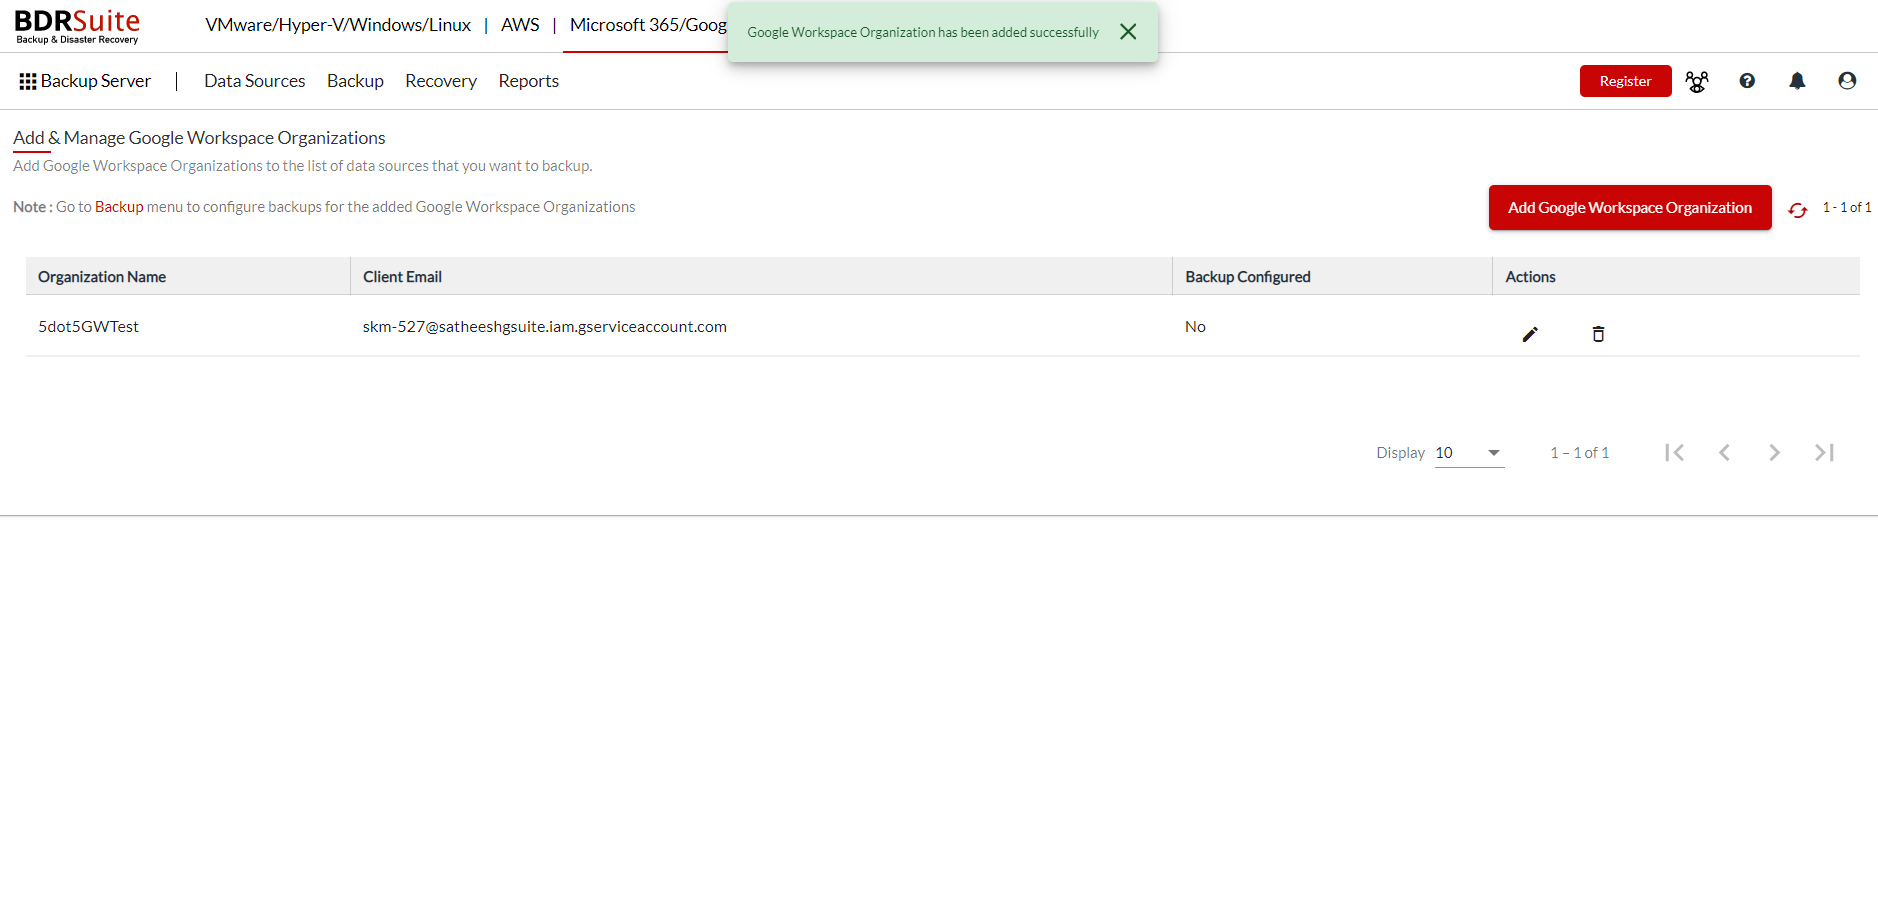
Task: Go to the next page
Action: (x=1774, y=452)
